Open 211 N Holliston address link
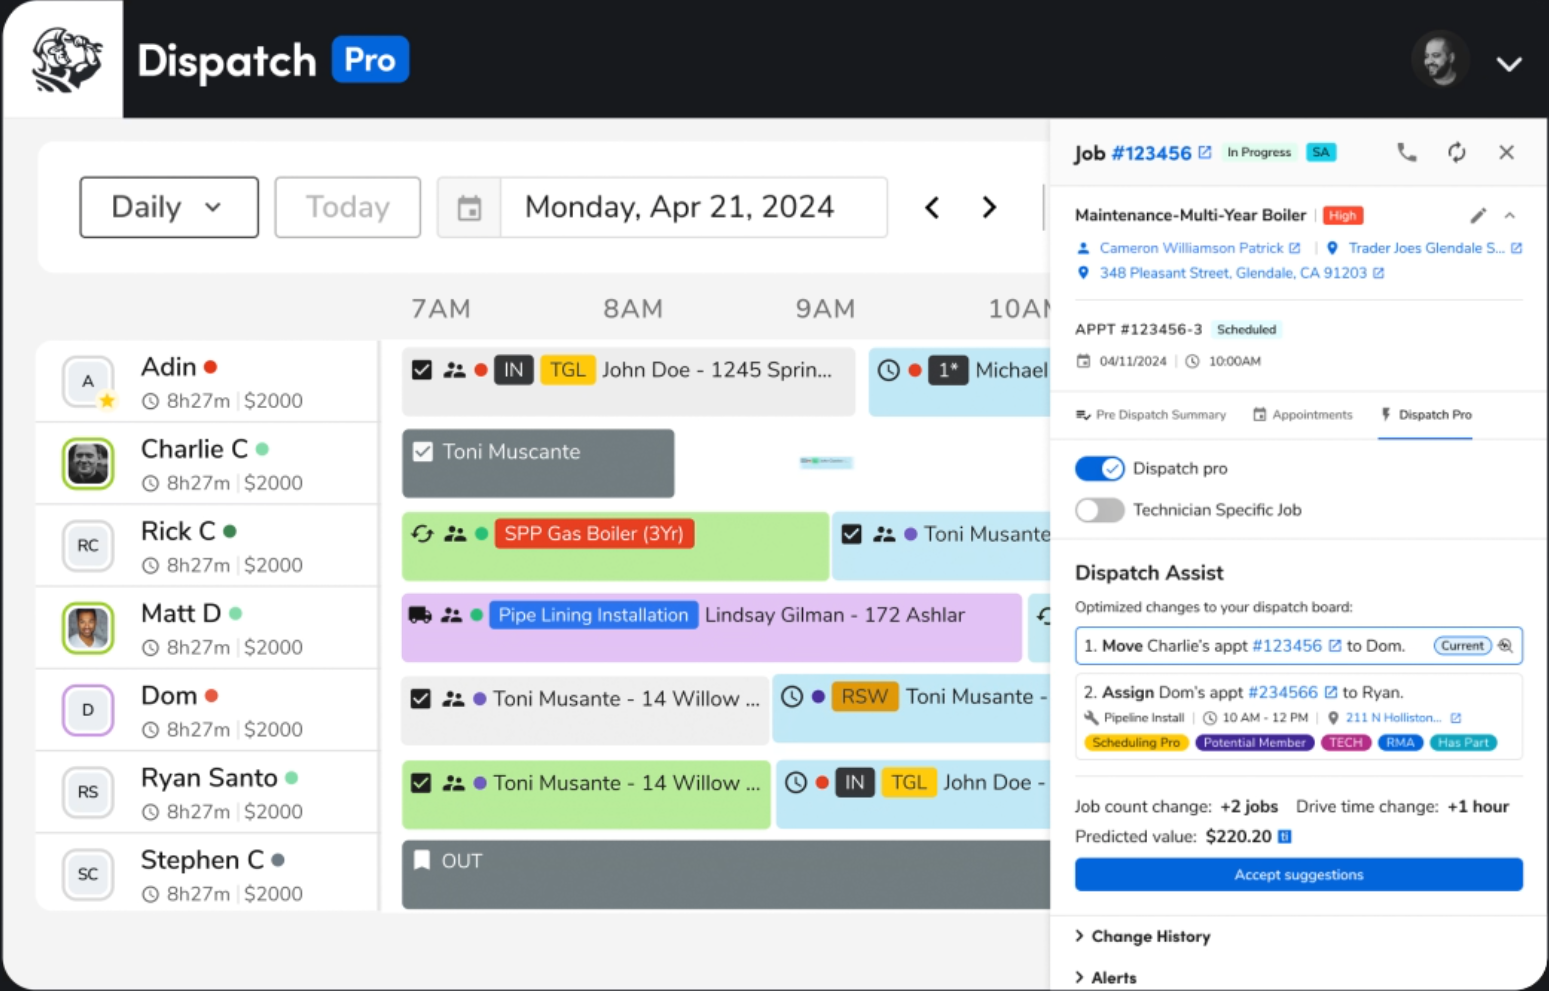This screenshot has height=991, width=1549. (x=1403, y=718)
